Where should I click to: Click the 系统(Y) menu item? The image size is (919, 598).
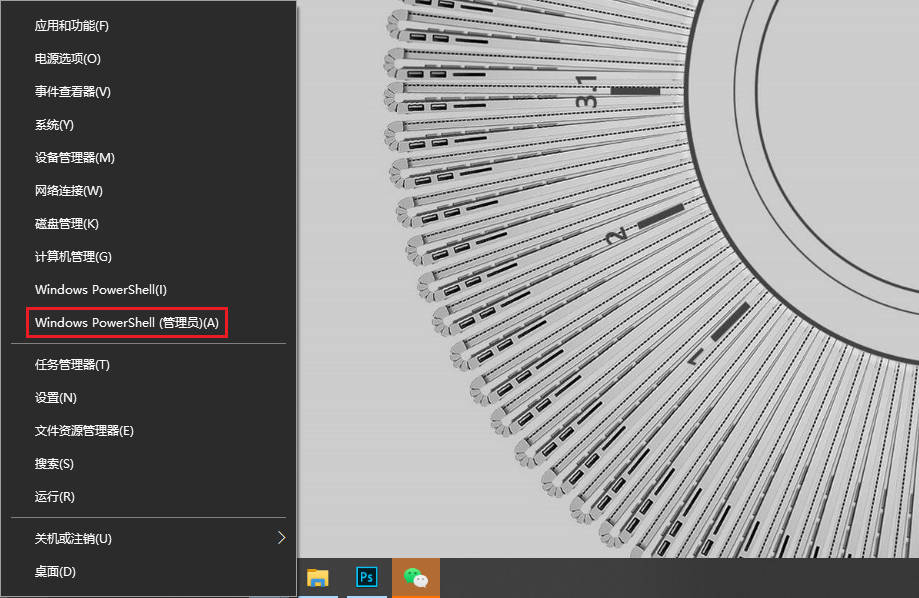[148, 125]
